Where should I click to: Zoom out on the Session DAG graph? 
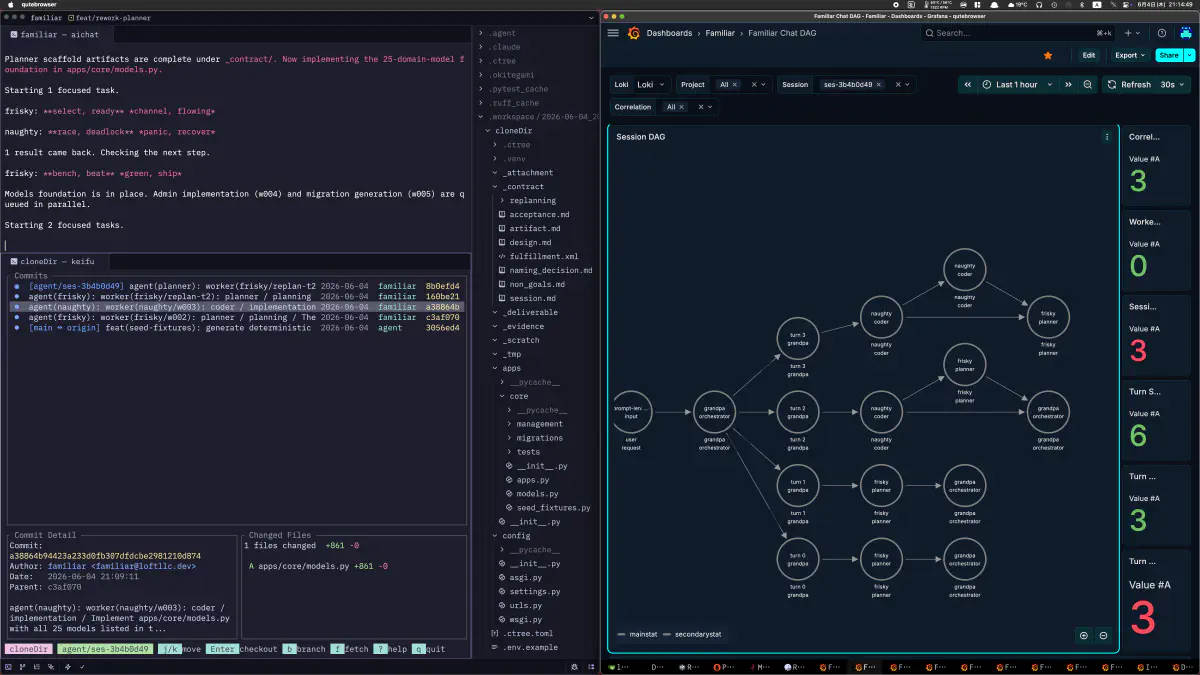(1103, 635)
